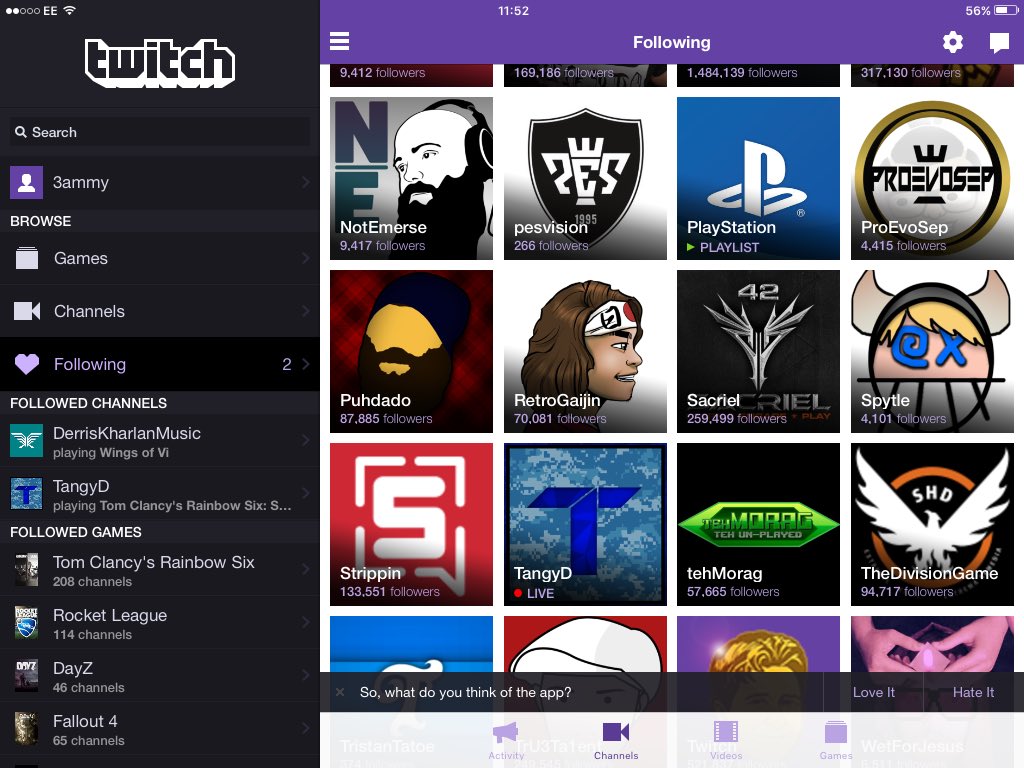Tap the 3ammy profile avatar icon
The width and height of the screenshot is (1024, 768).
(x=27, y=182)
